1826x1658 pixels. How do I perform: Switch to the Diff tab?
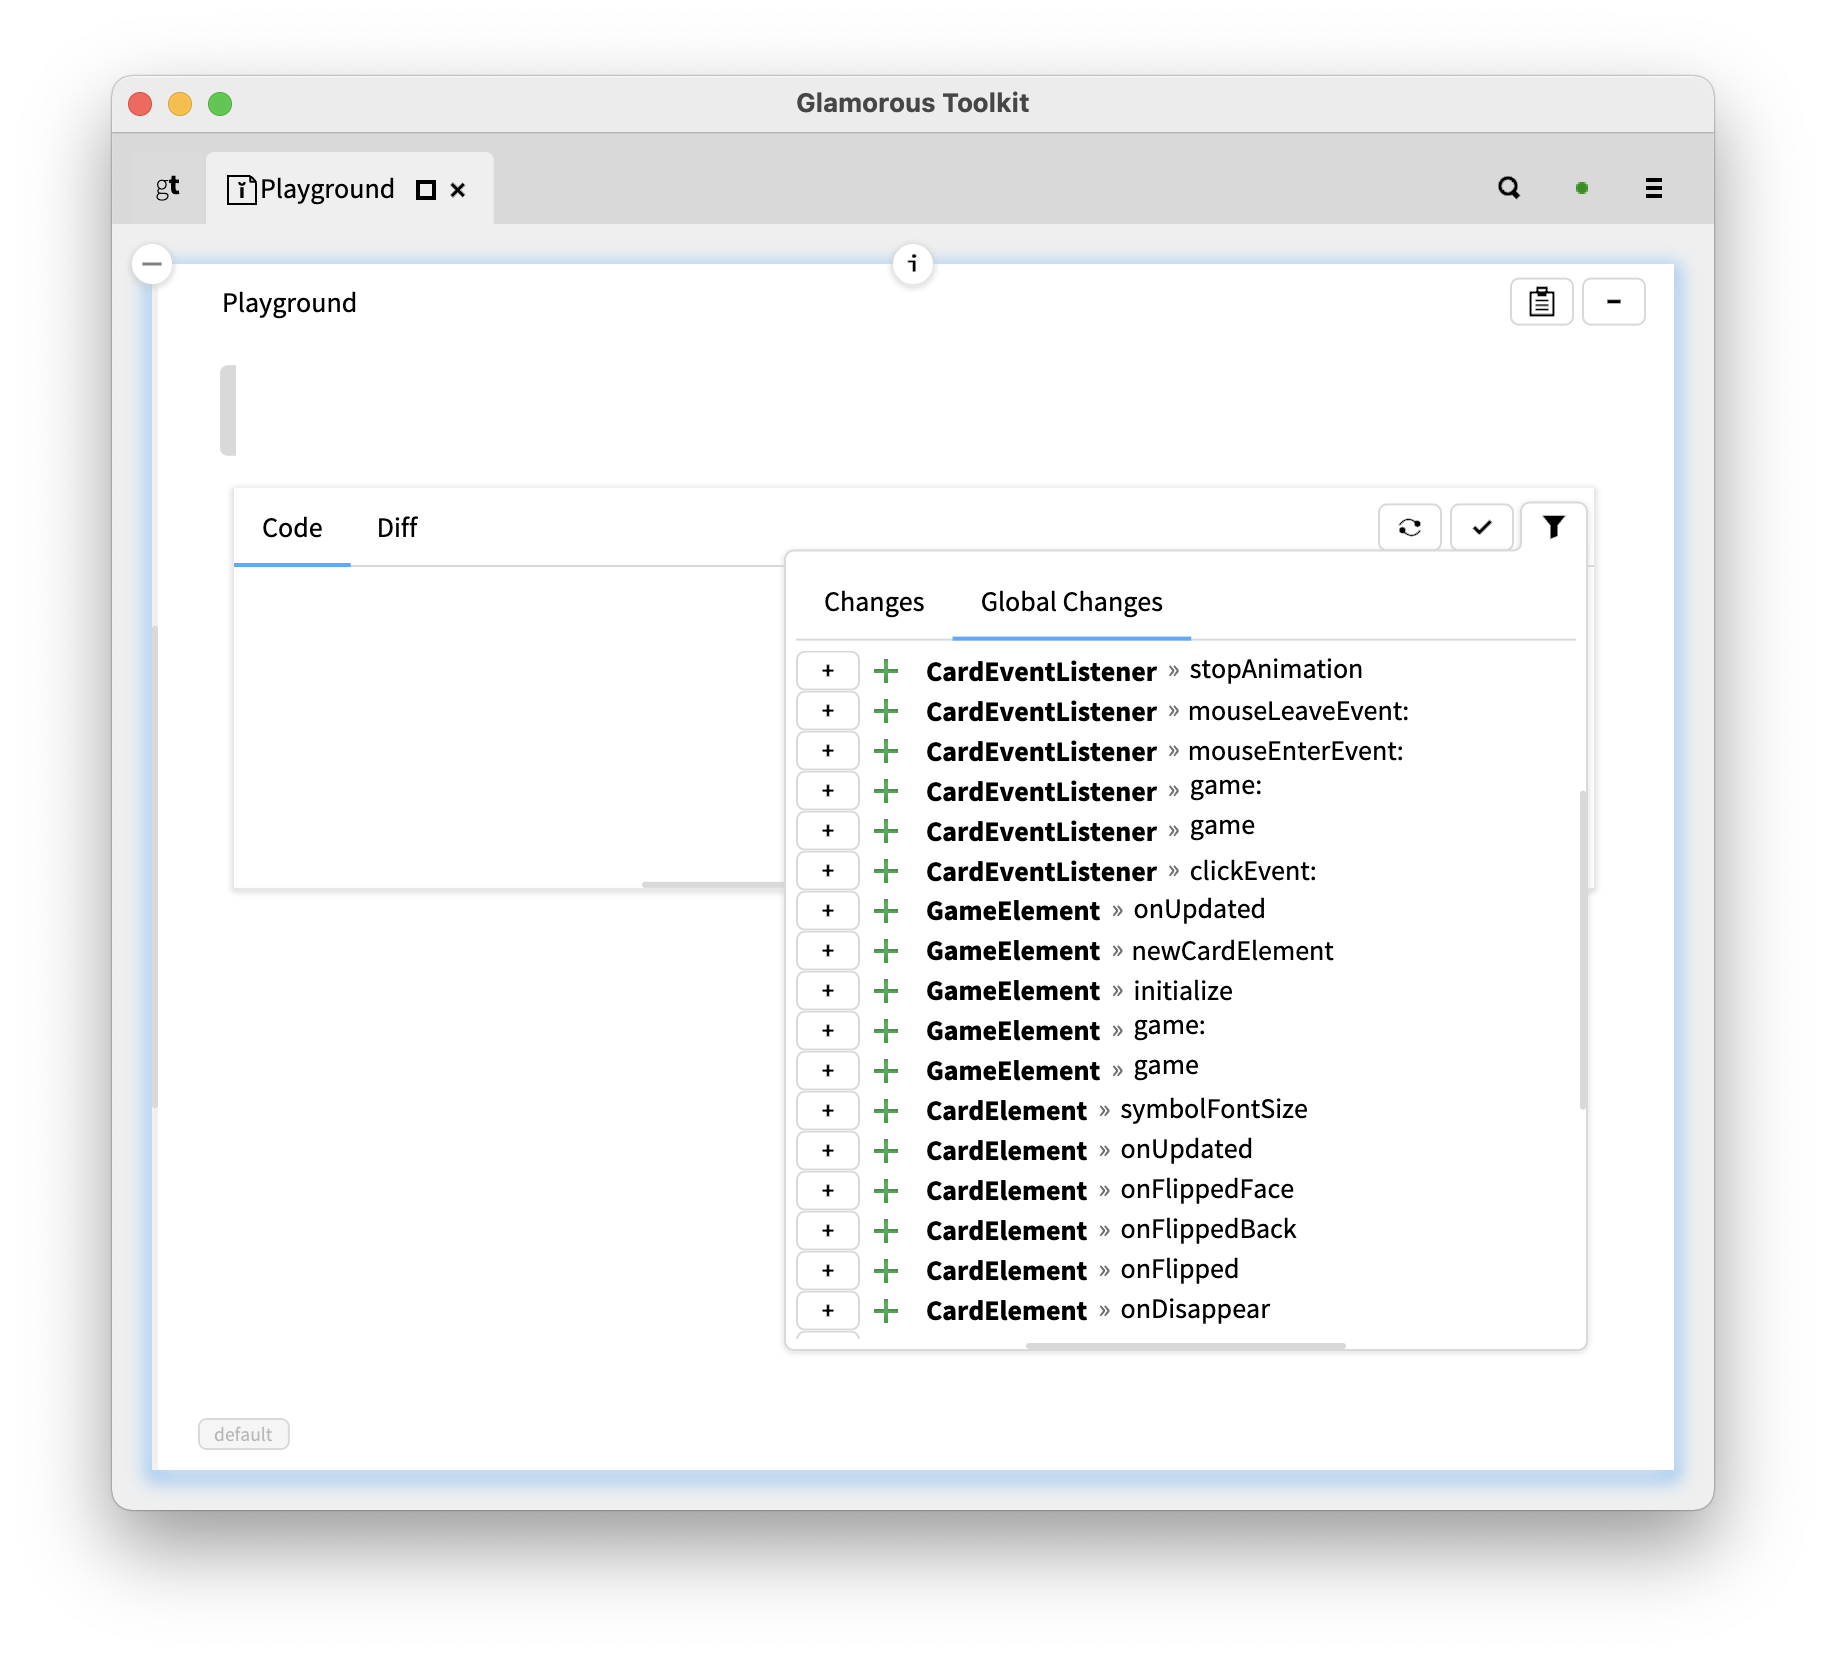point(397,528)
